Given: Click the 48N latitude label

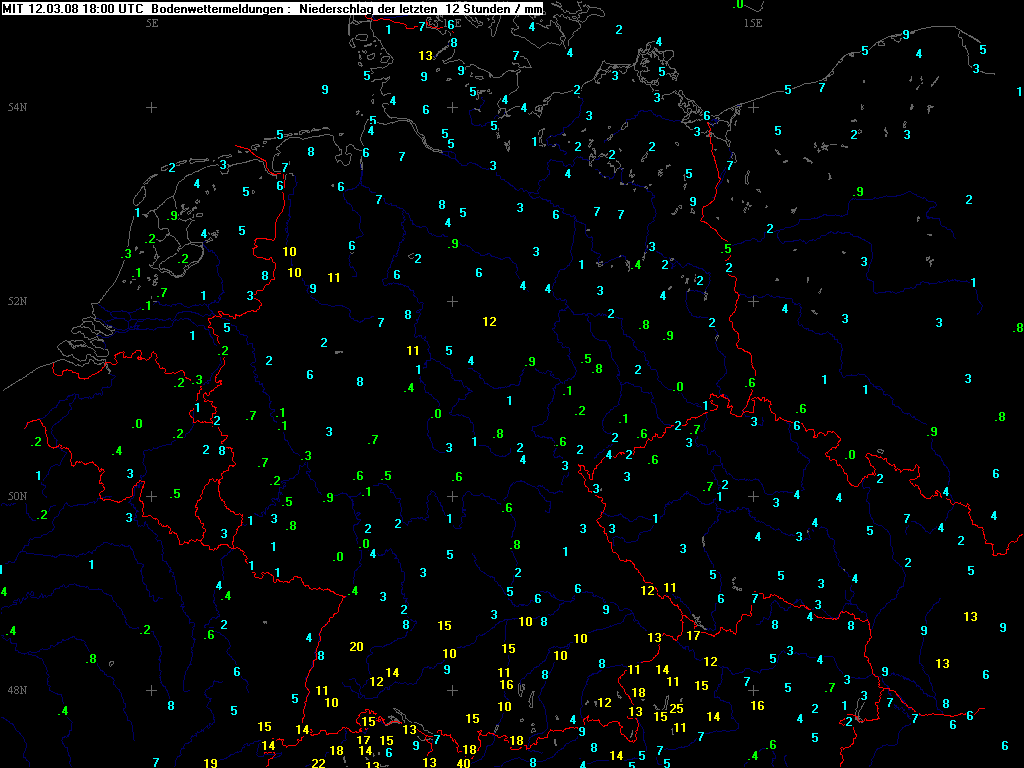Looking at the screenshot, I should [17, 690].
